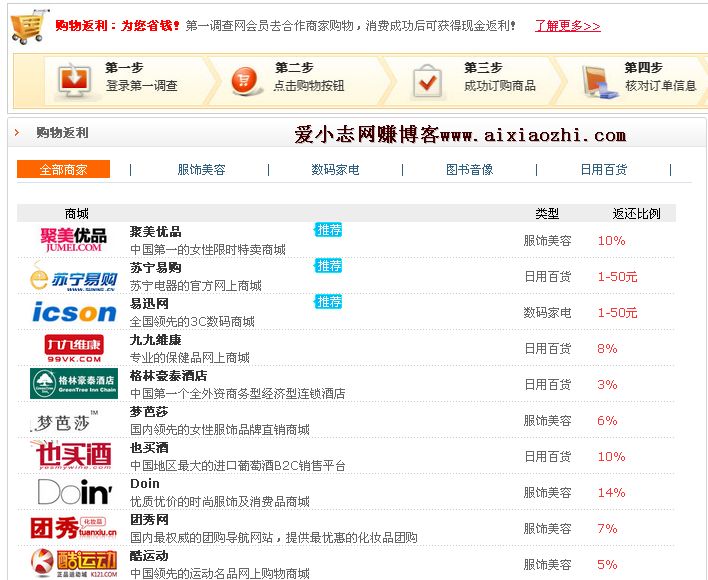
Task: Click the shopping cart icon at top
Action: coord(29,26)
